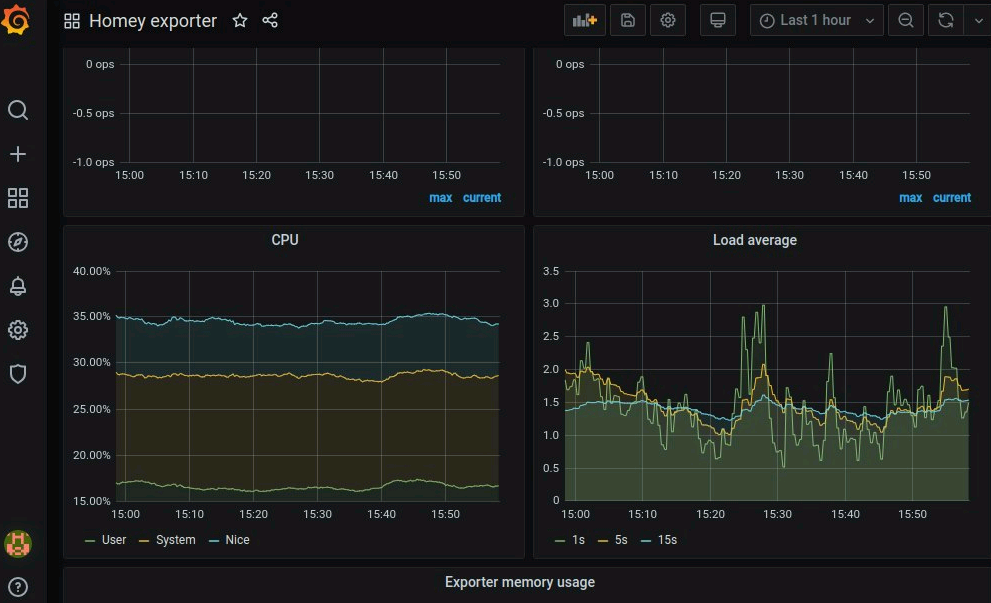Star the Homey exporter dashboard
The width and height of the screenshot is (991, 603).
(x=240, y=21)
